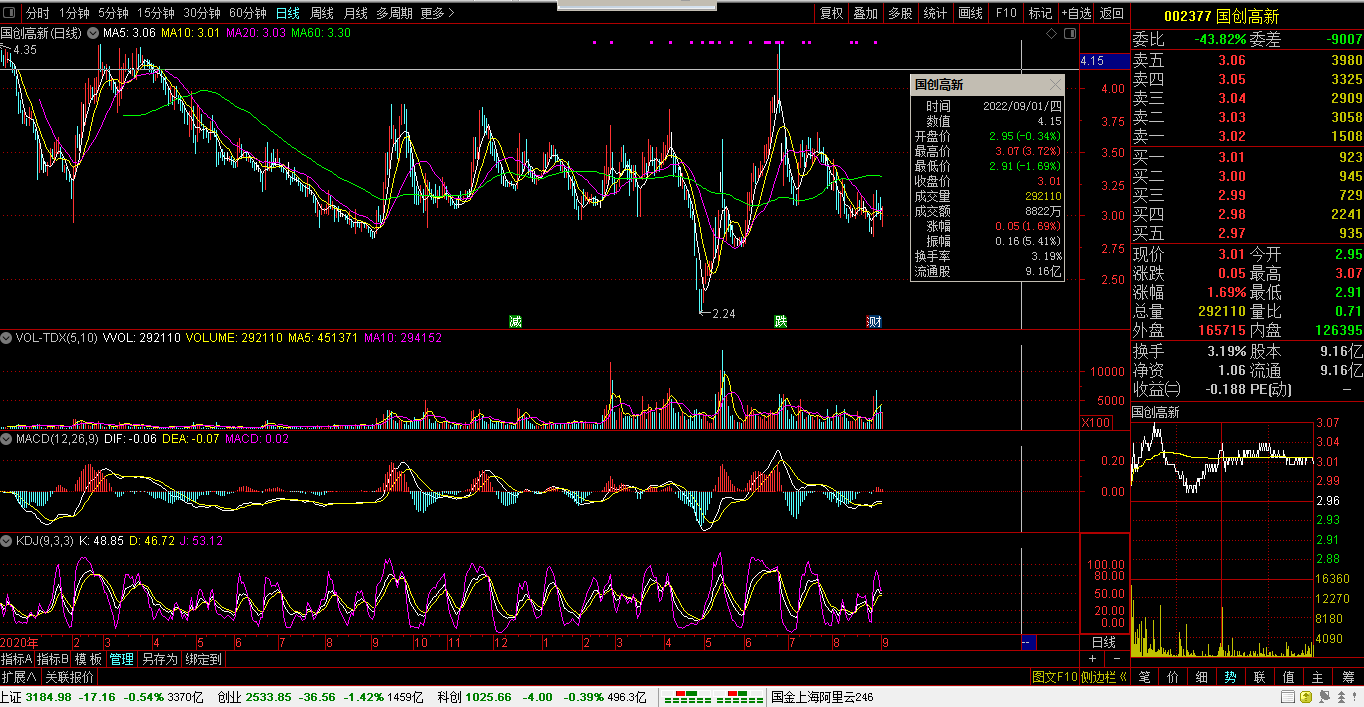Viewport: 1364px width, 707px height.
Task: Expand the 更多 periods dropdown
Action: [x=437, y=13]
